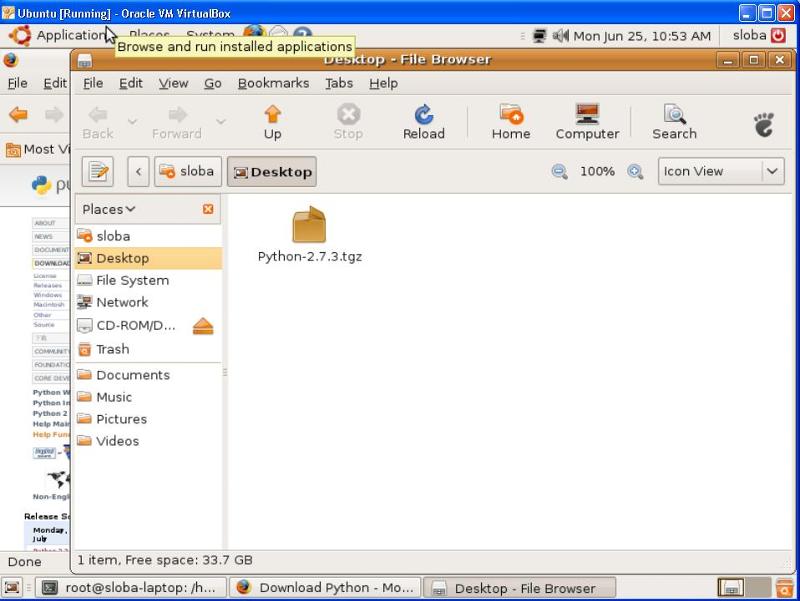Open the Go menu
Screen dimensions: 800x601
coord(213,83)
